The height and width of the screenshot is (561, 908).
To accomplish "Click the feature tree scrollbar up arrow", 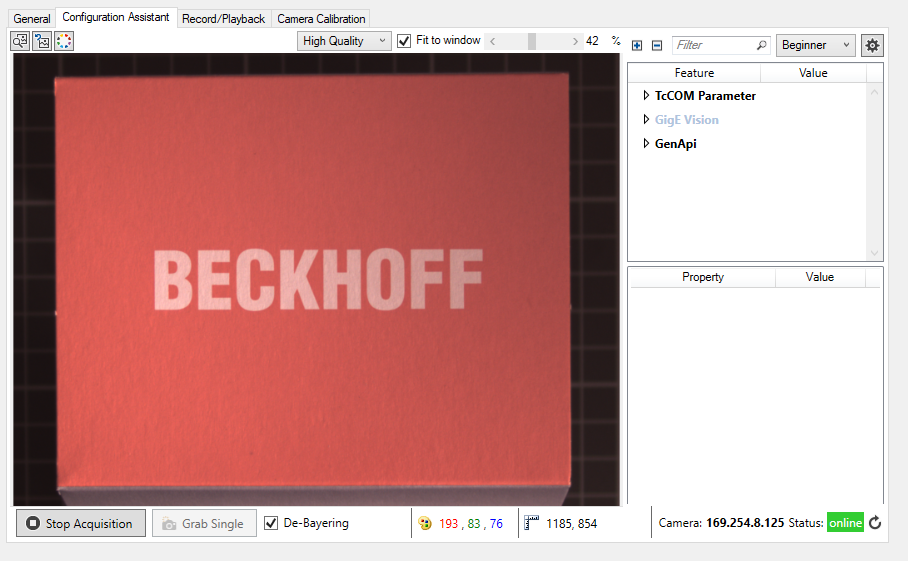I will tap(874, 92).
